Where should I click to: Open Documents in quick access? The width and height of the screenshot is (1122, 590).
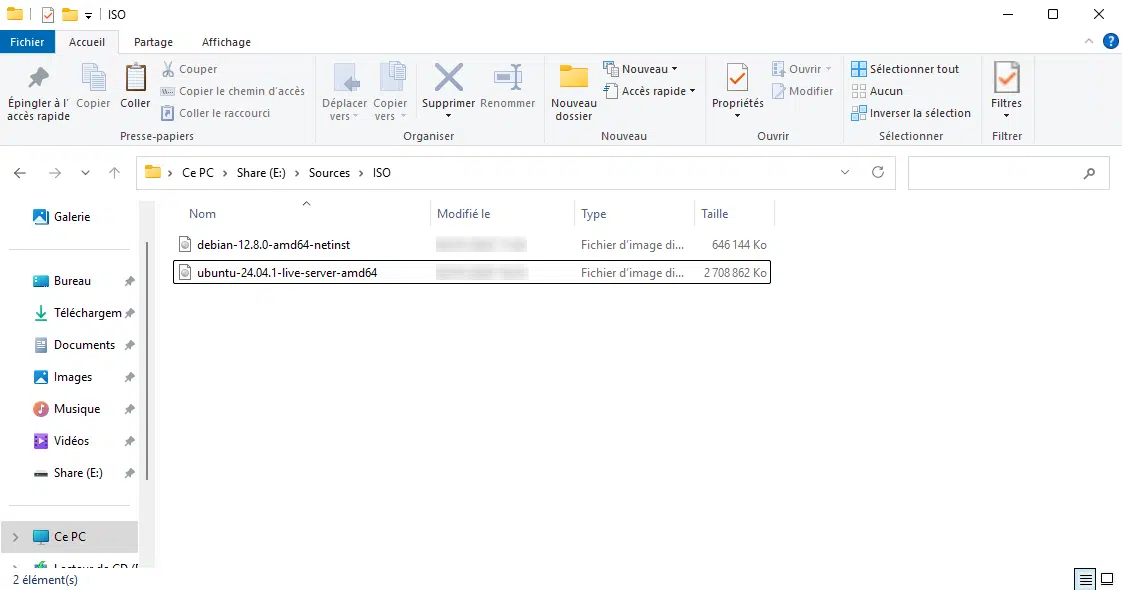[x=74, y=345]
